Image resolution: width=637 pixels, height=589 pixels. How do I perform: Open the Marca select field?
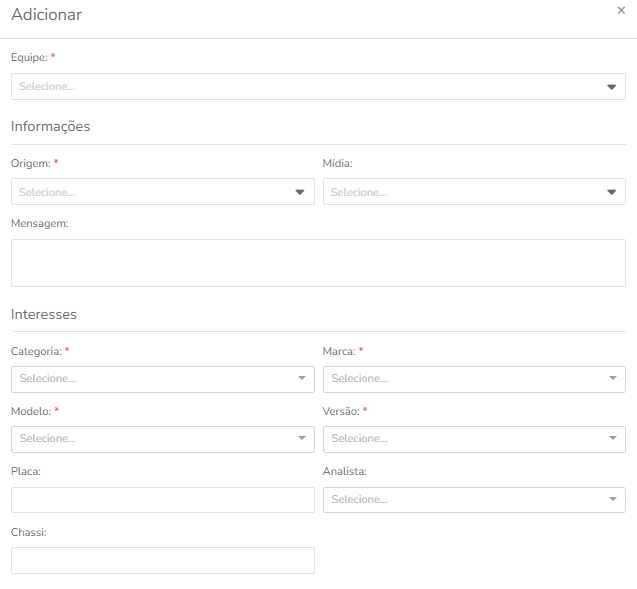474,379
